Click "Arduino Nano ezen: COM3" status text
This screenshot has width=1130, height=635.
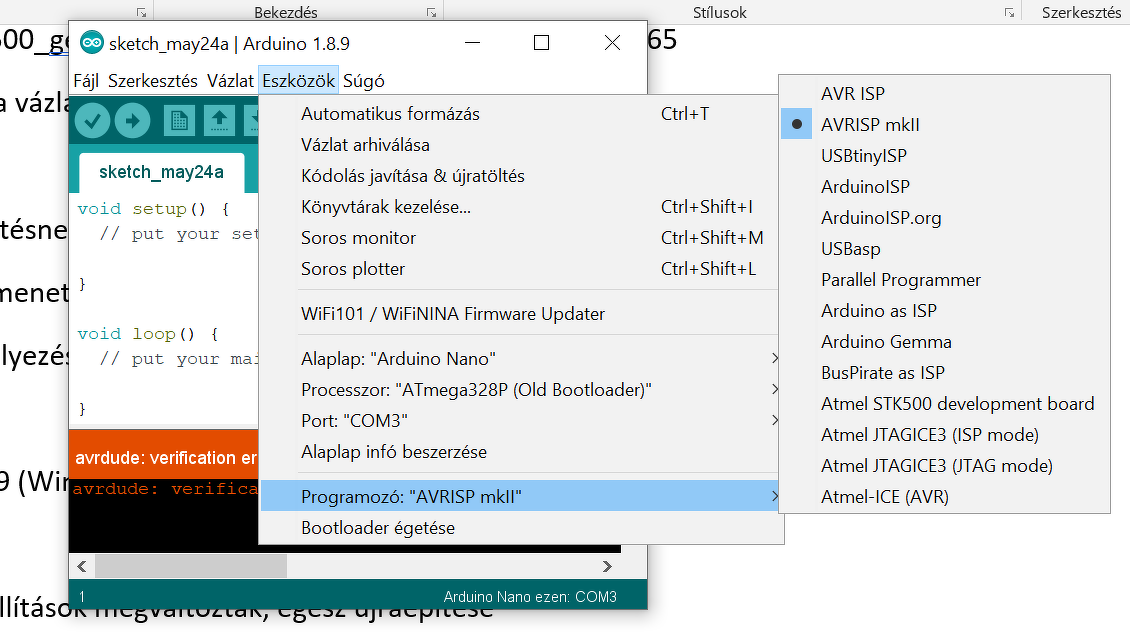[x=530, y=597]
